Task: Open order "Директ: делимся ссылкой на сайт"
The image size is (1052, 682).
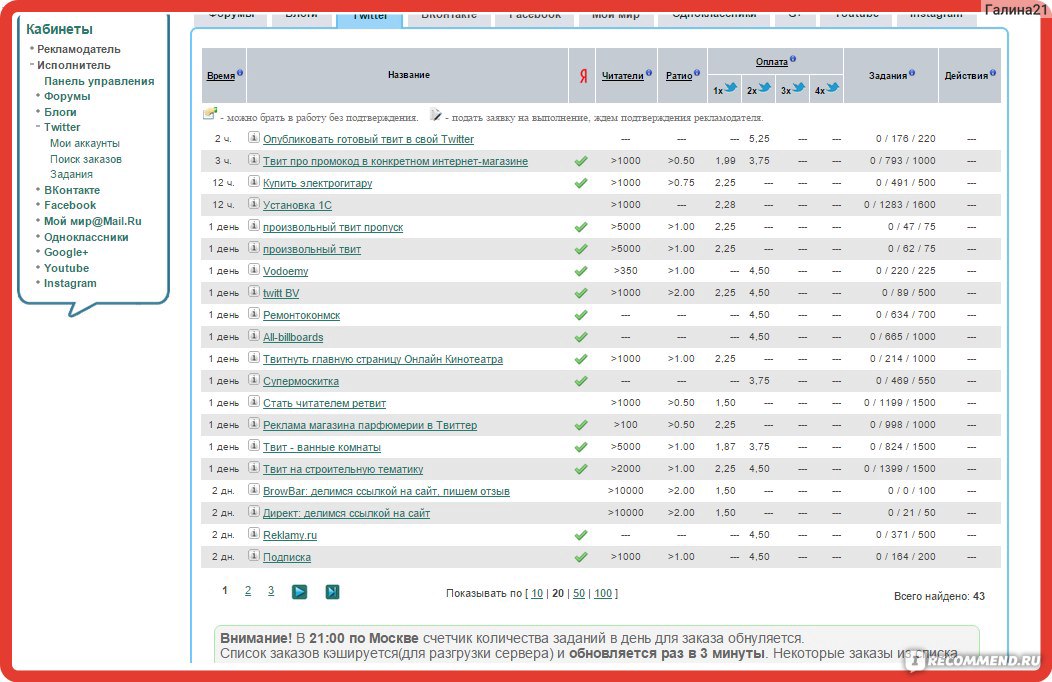Action: (346, 513)
